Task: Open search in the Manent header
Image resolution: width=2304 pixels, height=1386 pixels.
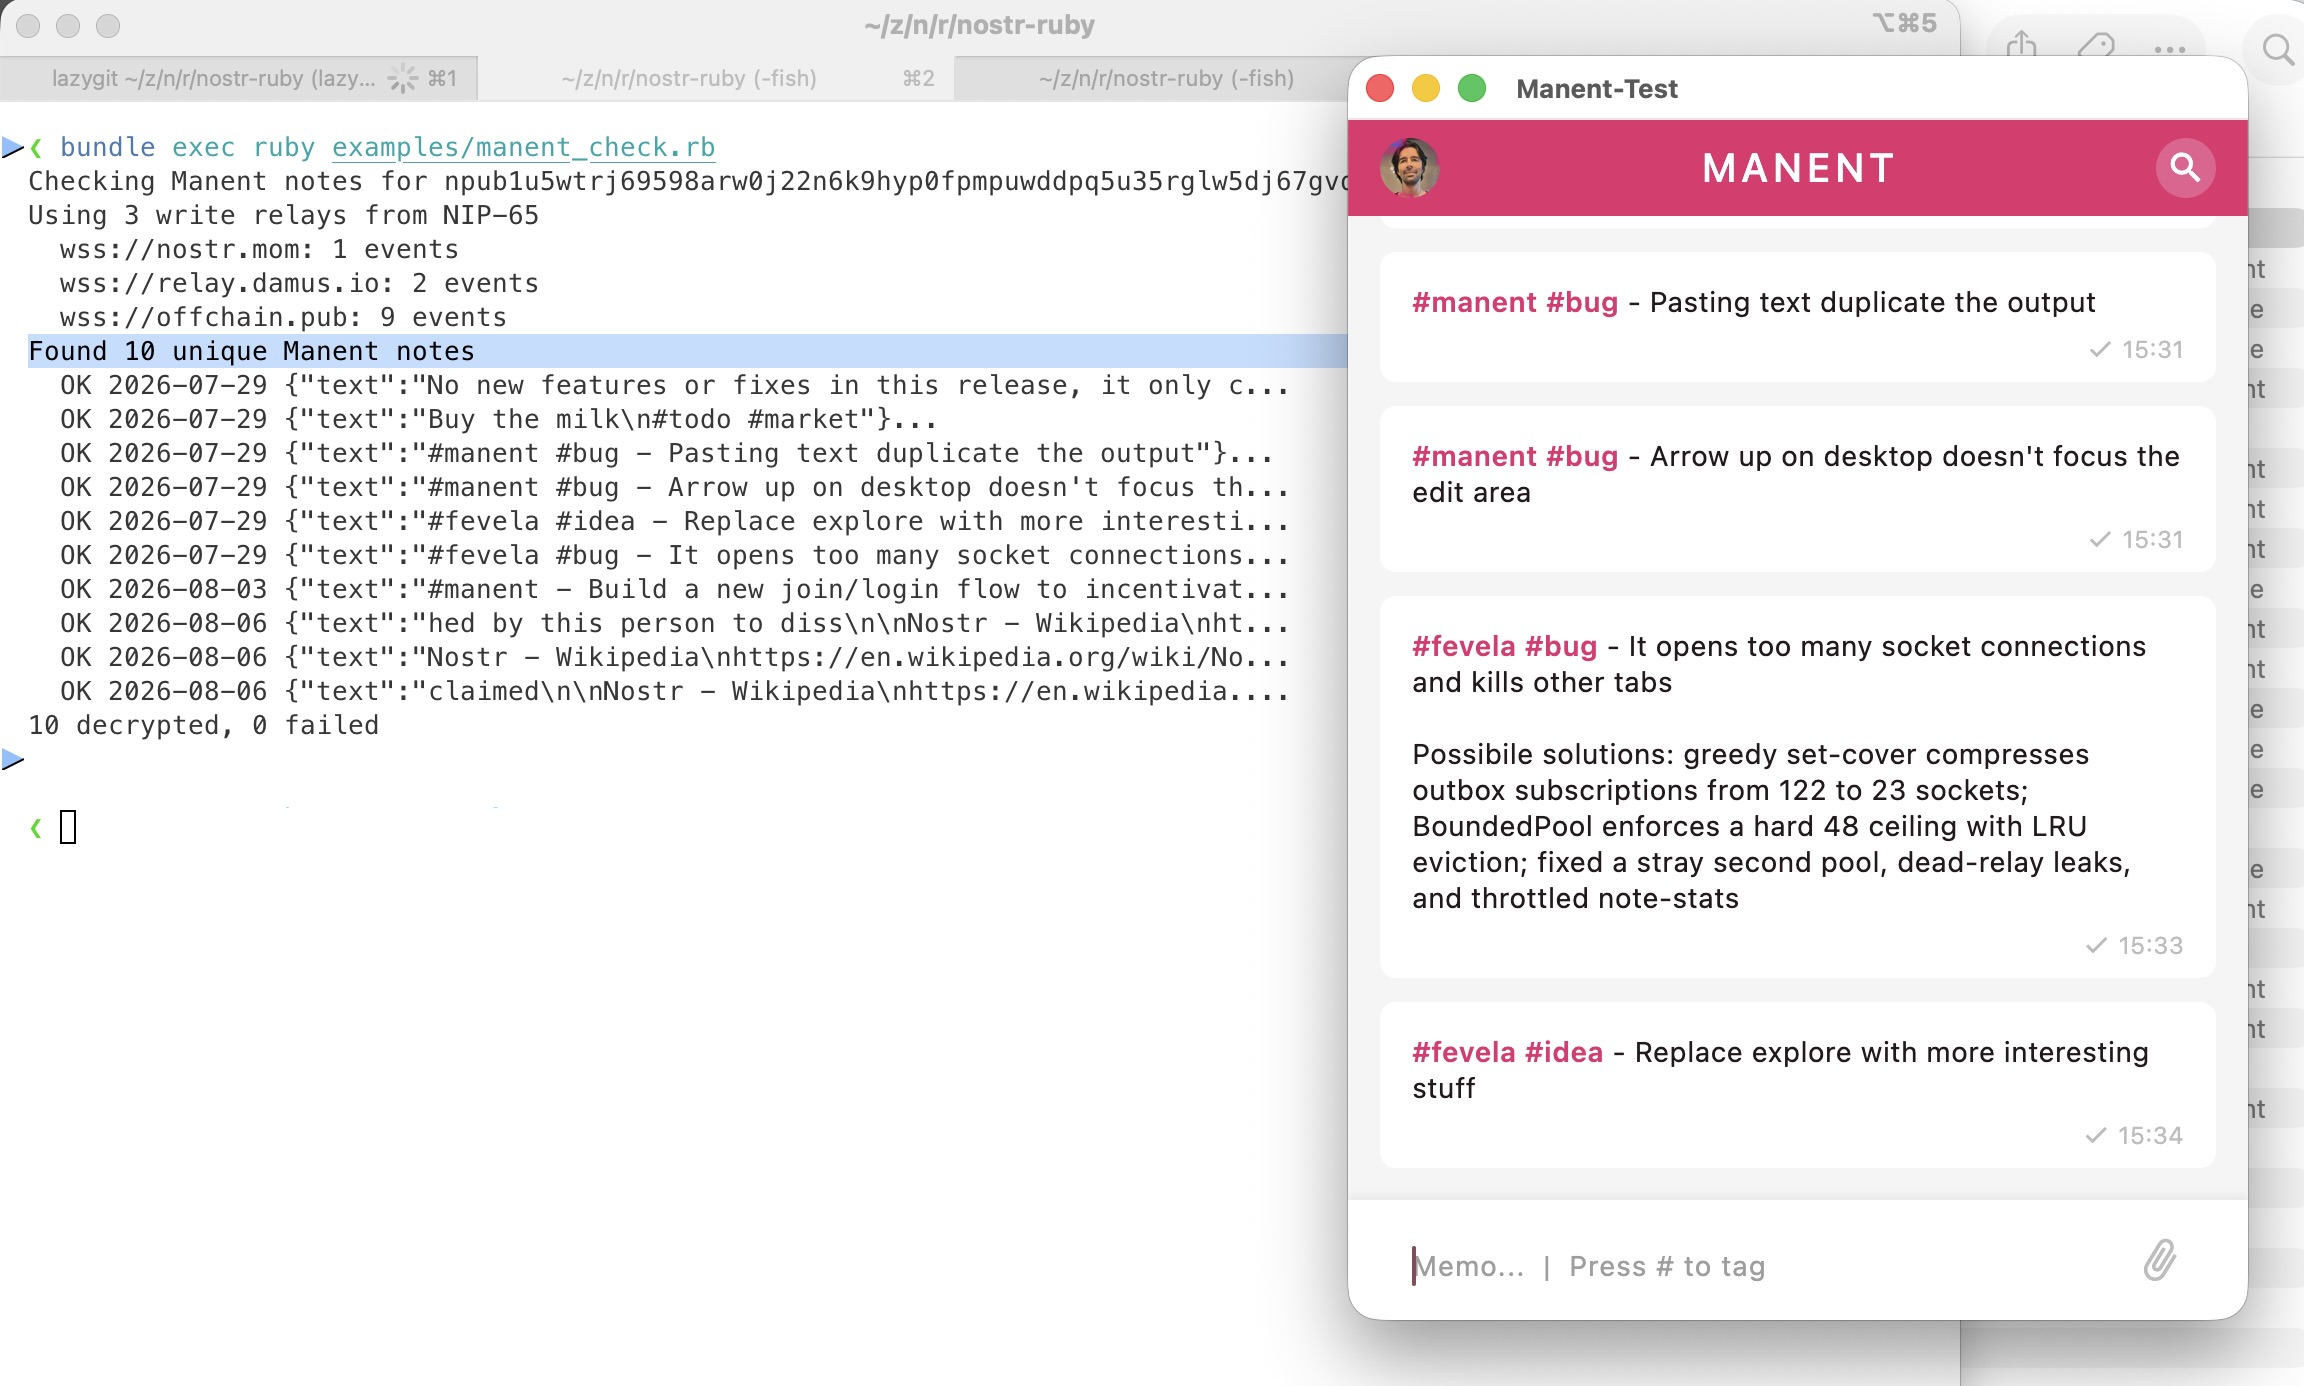Action: tap(2185, 167)
